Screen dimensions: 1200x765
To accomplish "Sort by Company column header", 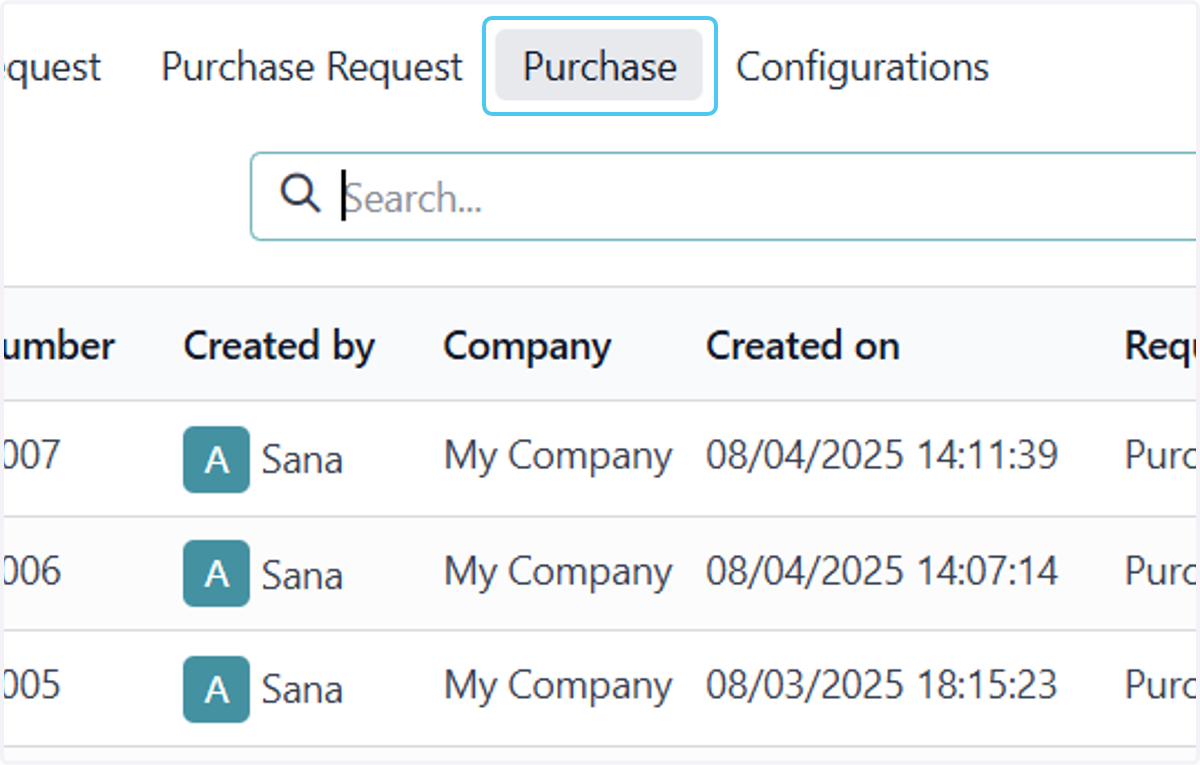I will tap(527, 346).
